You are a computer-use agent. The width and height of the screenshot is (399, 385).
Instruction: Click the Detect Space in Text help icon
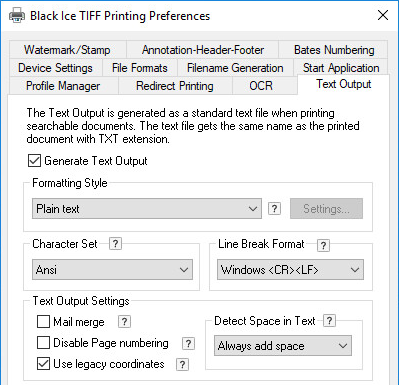click(329, 321)
